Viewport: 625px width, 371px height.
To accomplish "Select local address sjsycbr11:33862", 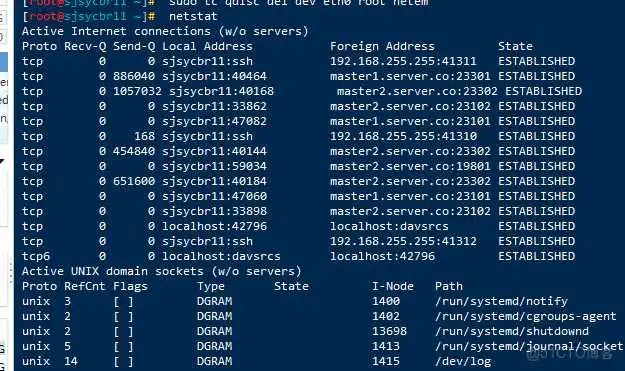I will coord(214,106).
